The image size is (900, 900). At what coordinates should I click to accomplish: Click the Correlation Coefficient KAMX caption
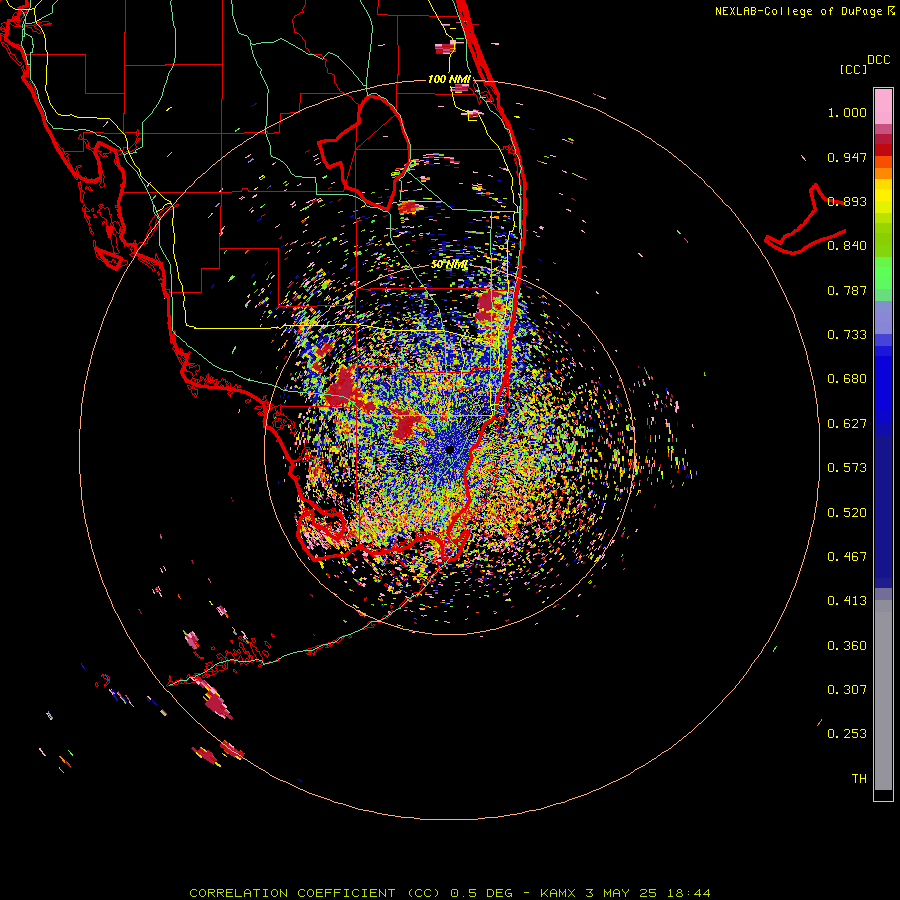pyautogui.click(x=450, y=893)
